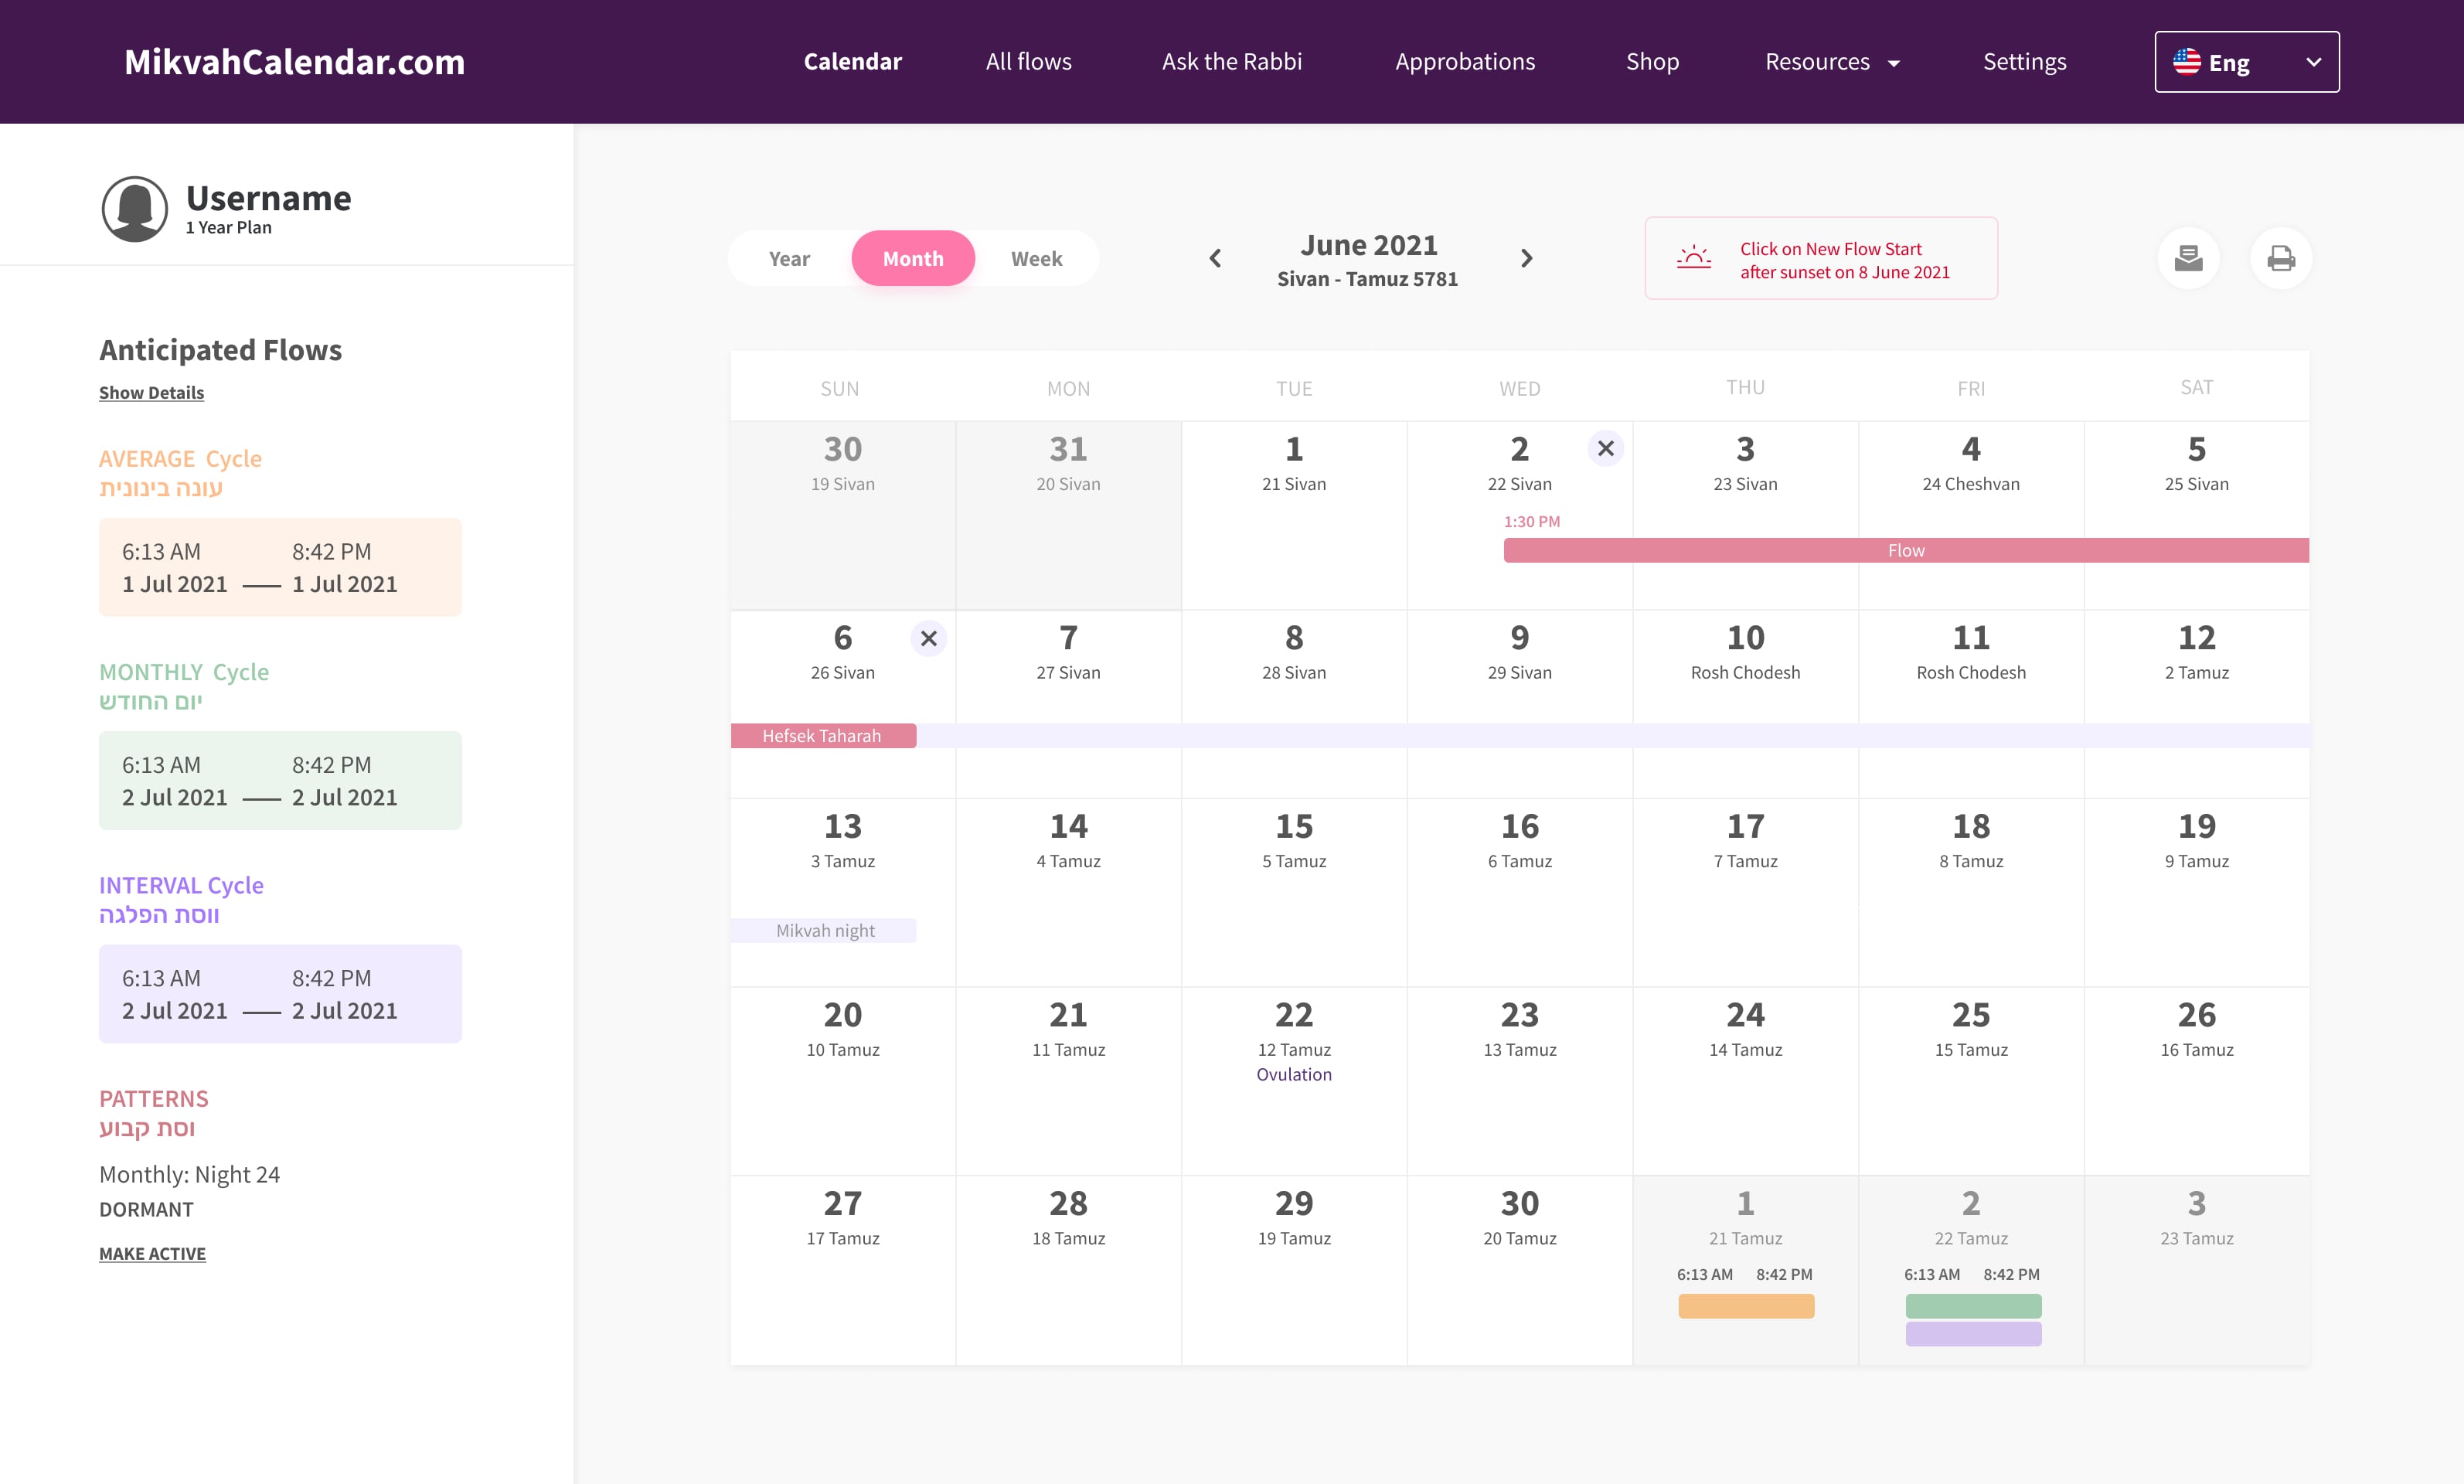The width and height of the screenshot is (2464, 1484).
Task: Switch to Week view
Action: (1036, 258)
